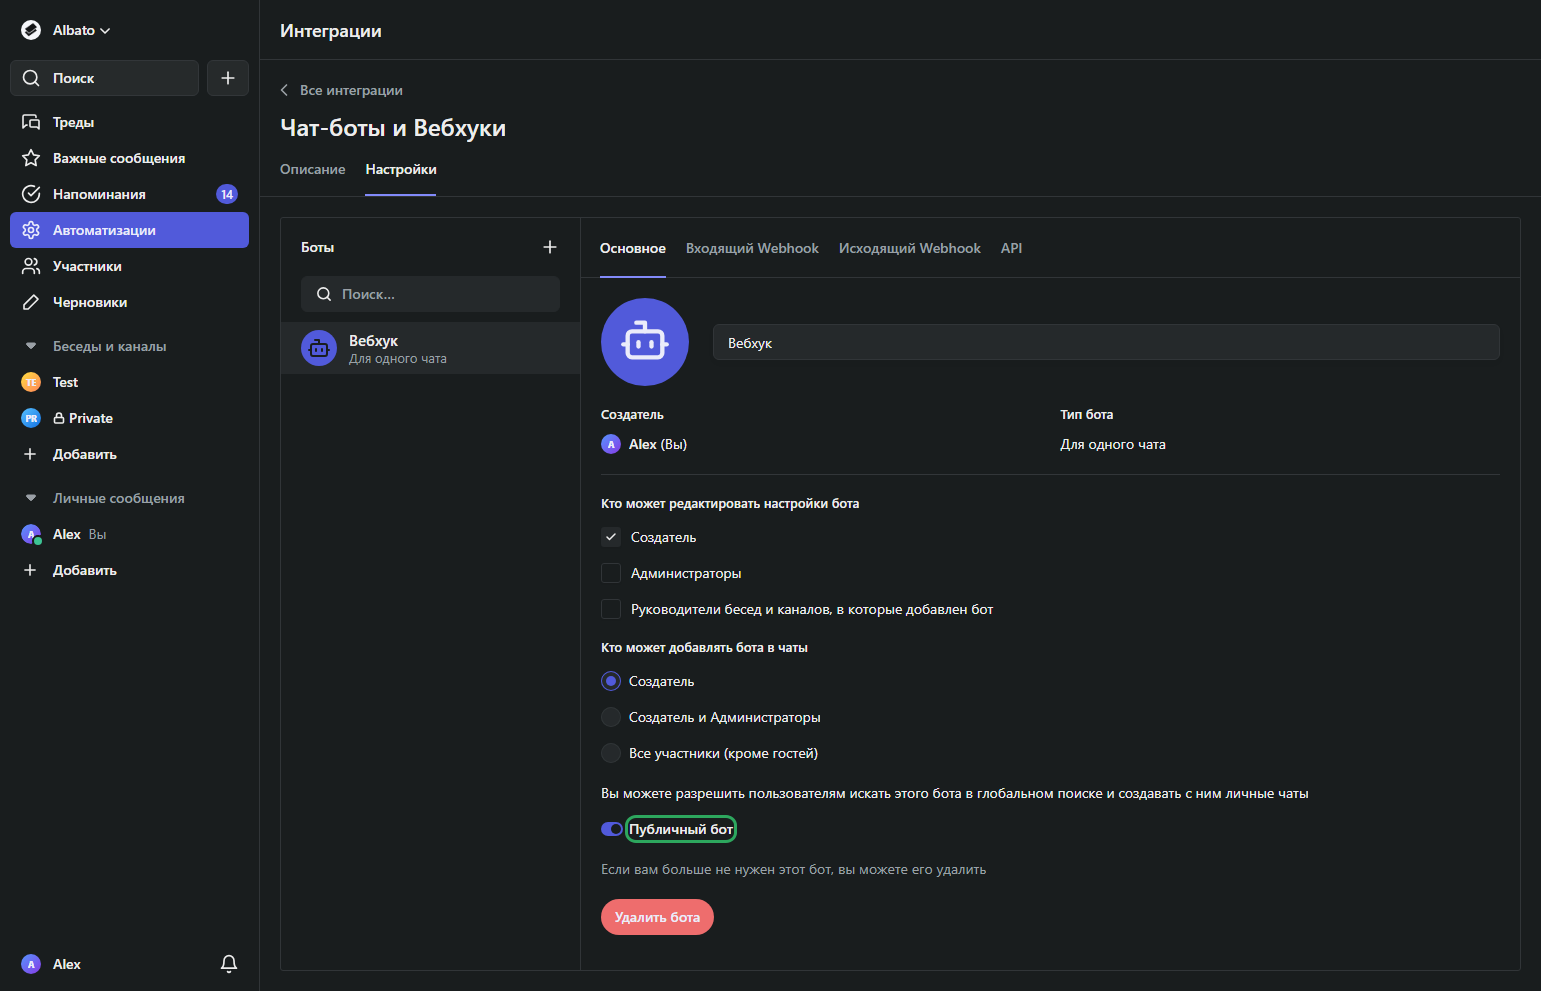Go back to All integrations

(x=342, y=90)
